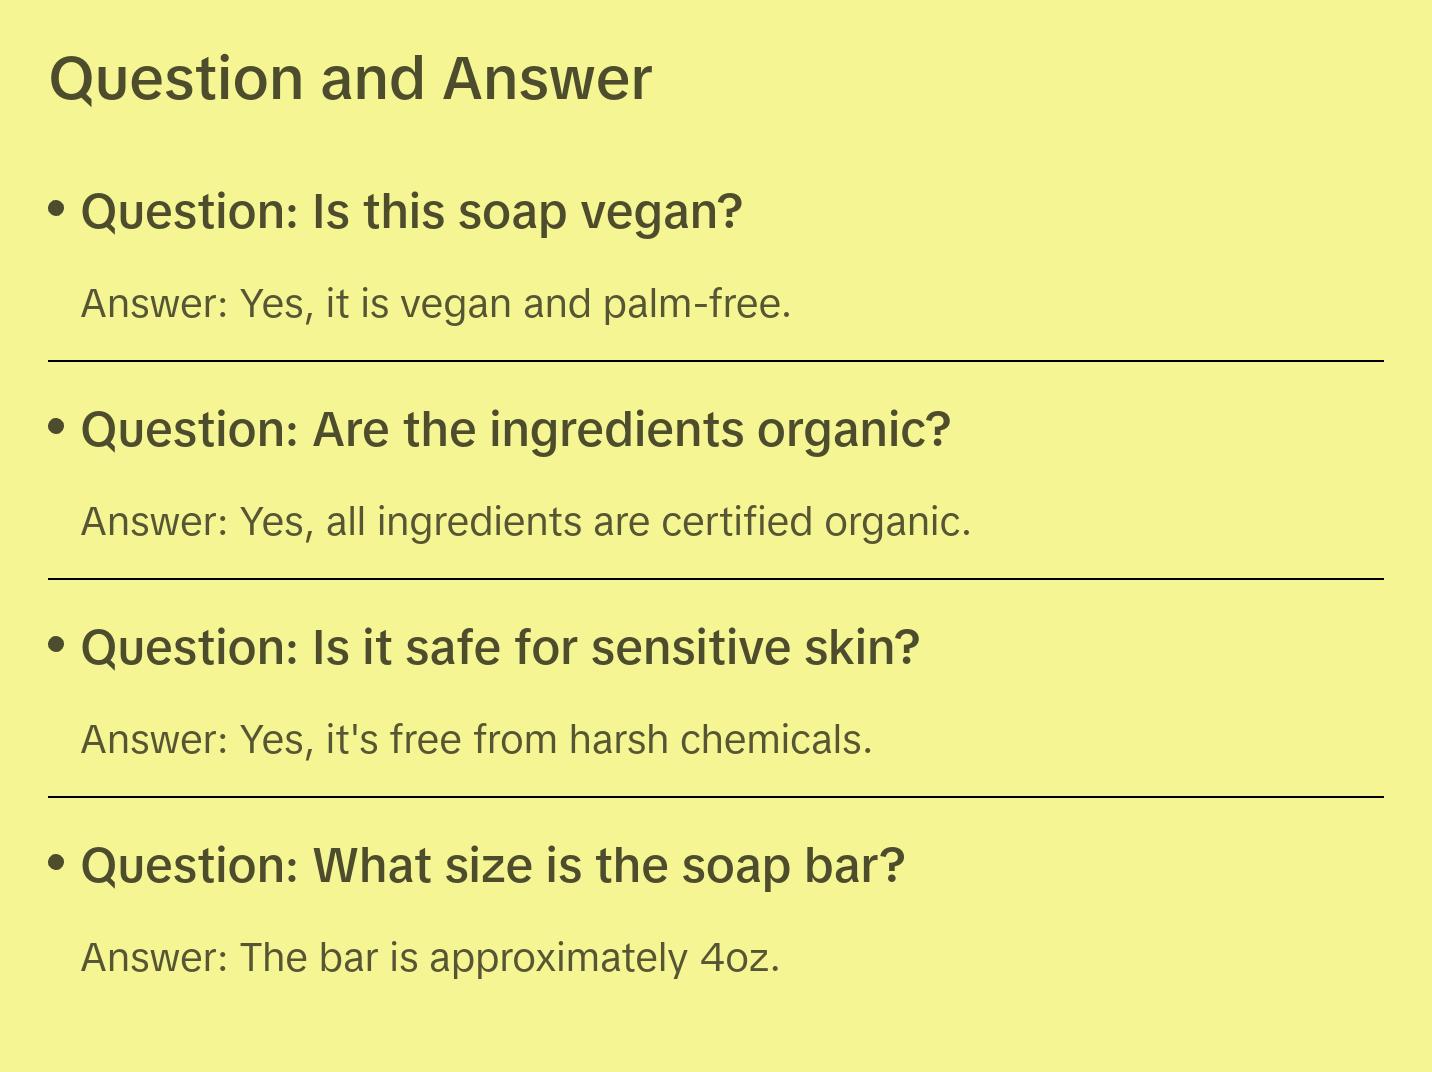Click the bullet beside the vegan question
Viewport: 1432px width, 1072px height.
point(57,209)
